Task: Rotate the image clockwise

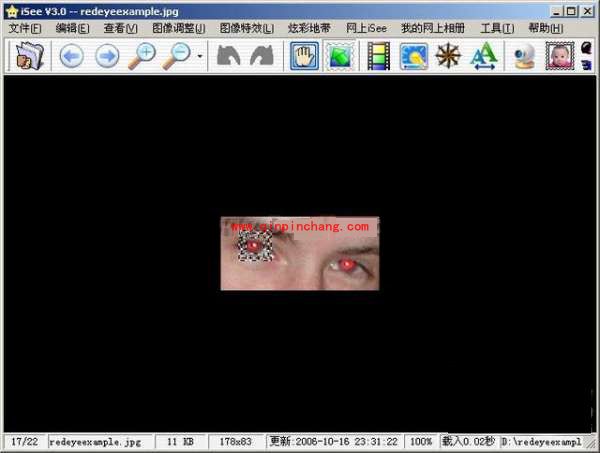Action: click(x=262, y=57)
